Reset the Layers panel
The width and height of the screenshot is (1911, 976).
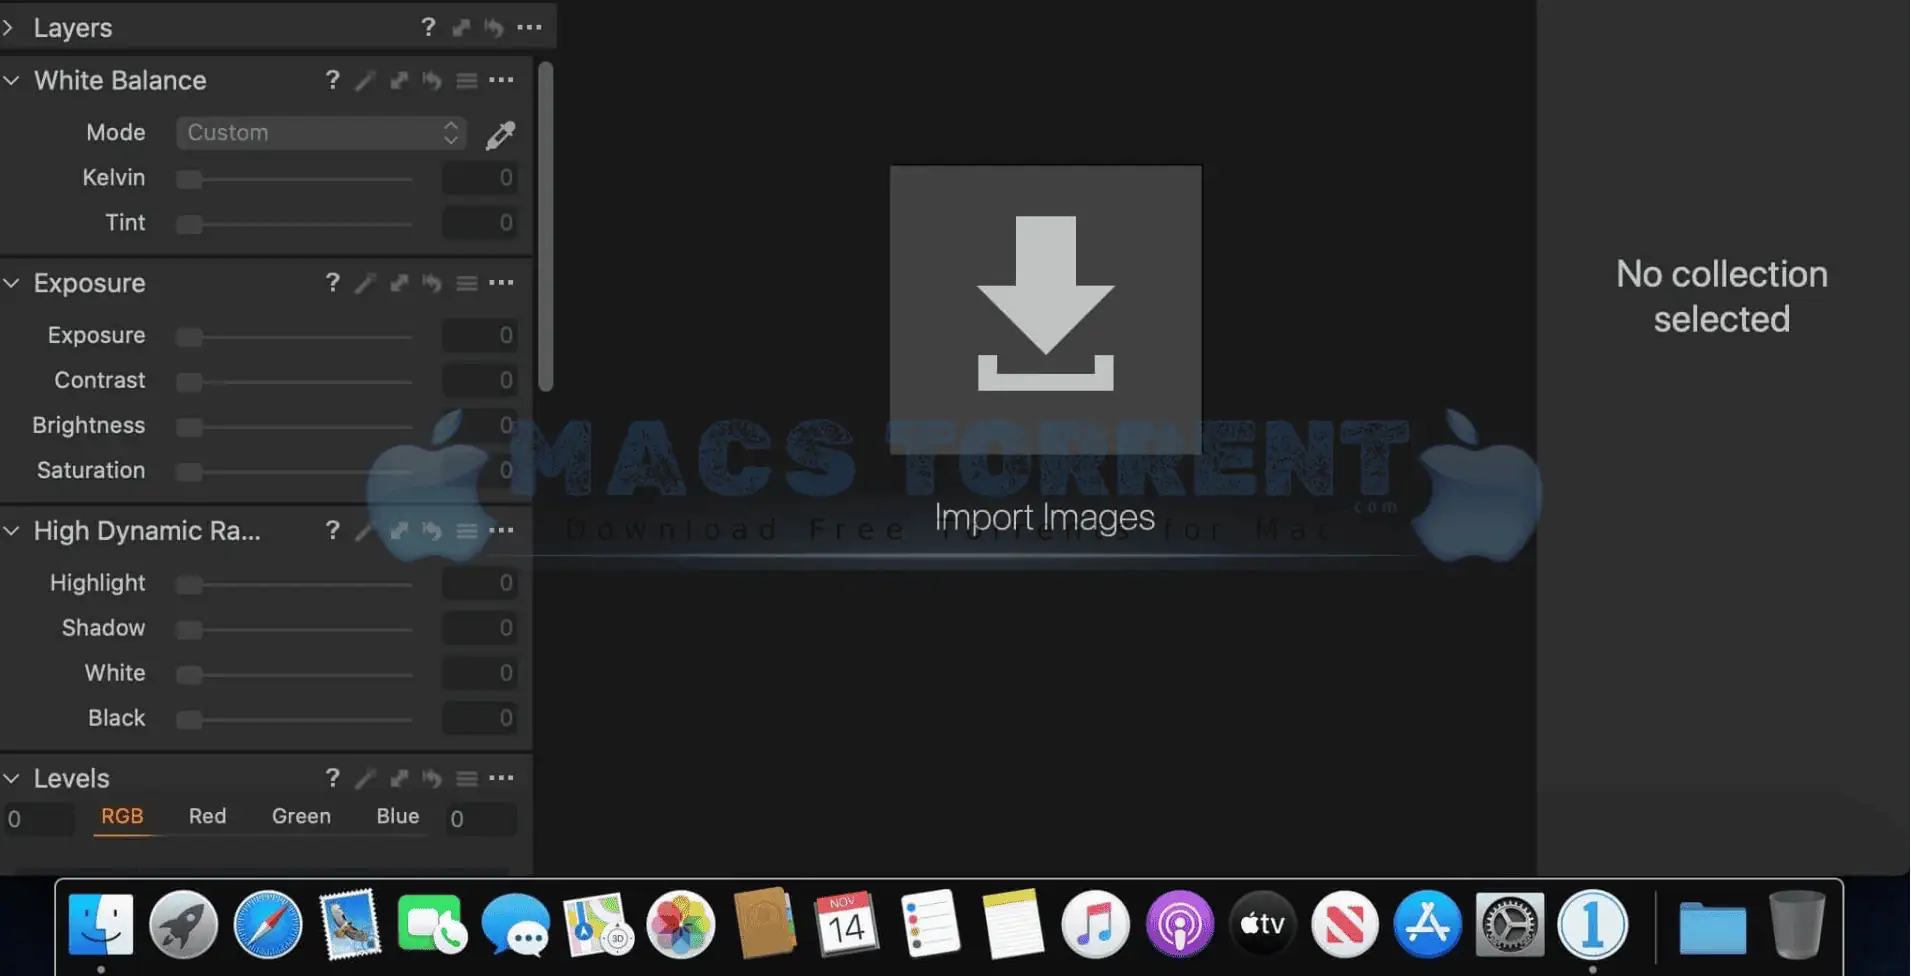click(x=494, y=28)
